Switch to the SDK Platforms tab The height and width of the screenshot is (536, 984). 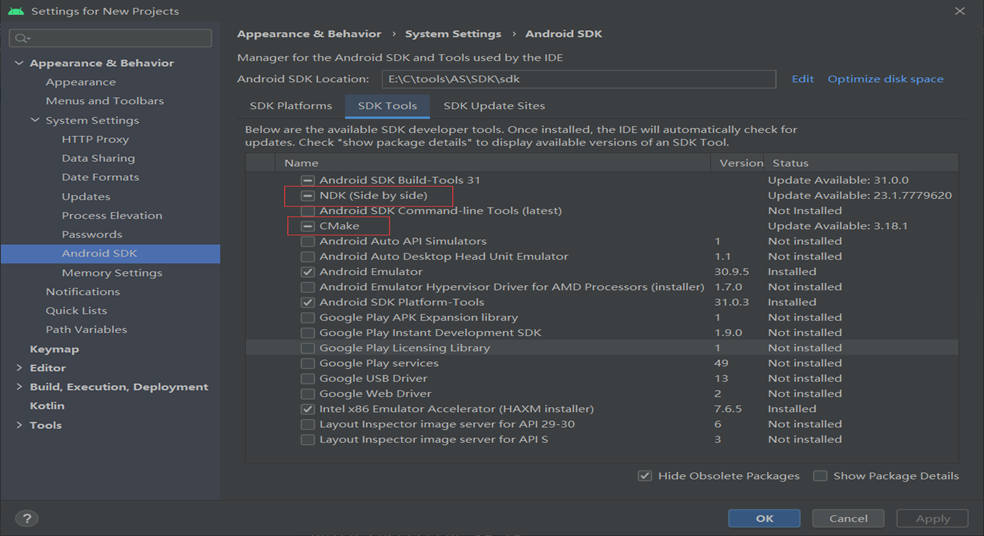[x=291, y=105]
